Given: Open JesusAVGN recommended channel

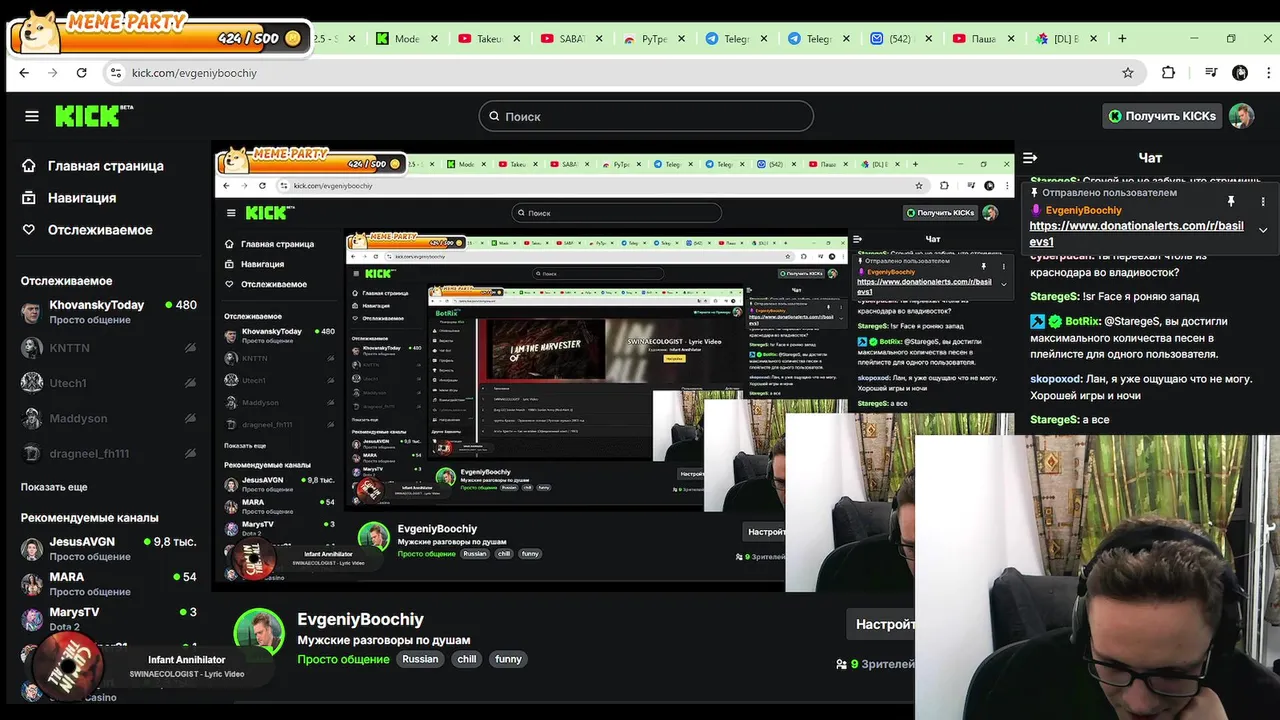Looking at the screenshot, I should click(x=108, y=548).
